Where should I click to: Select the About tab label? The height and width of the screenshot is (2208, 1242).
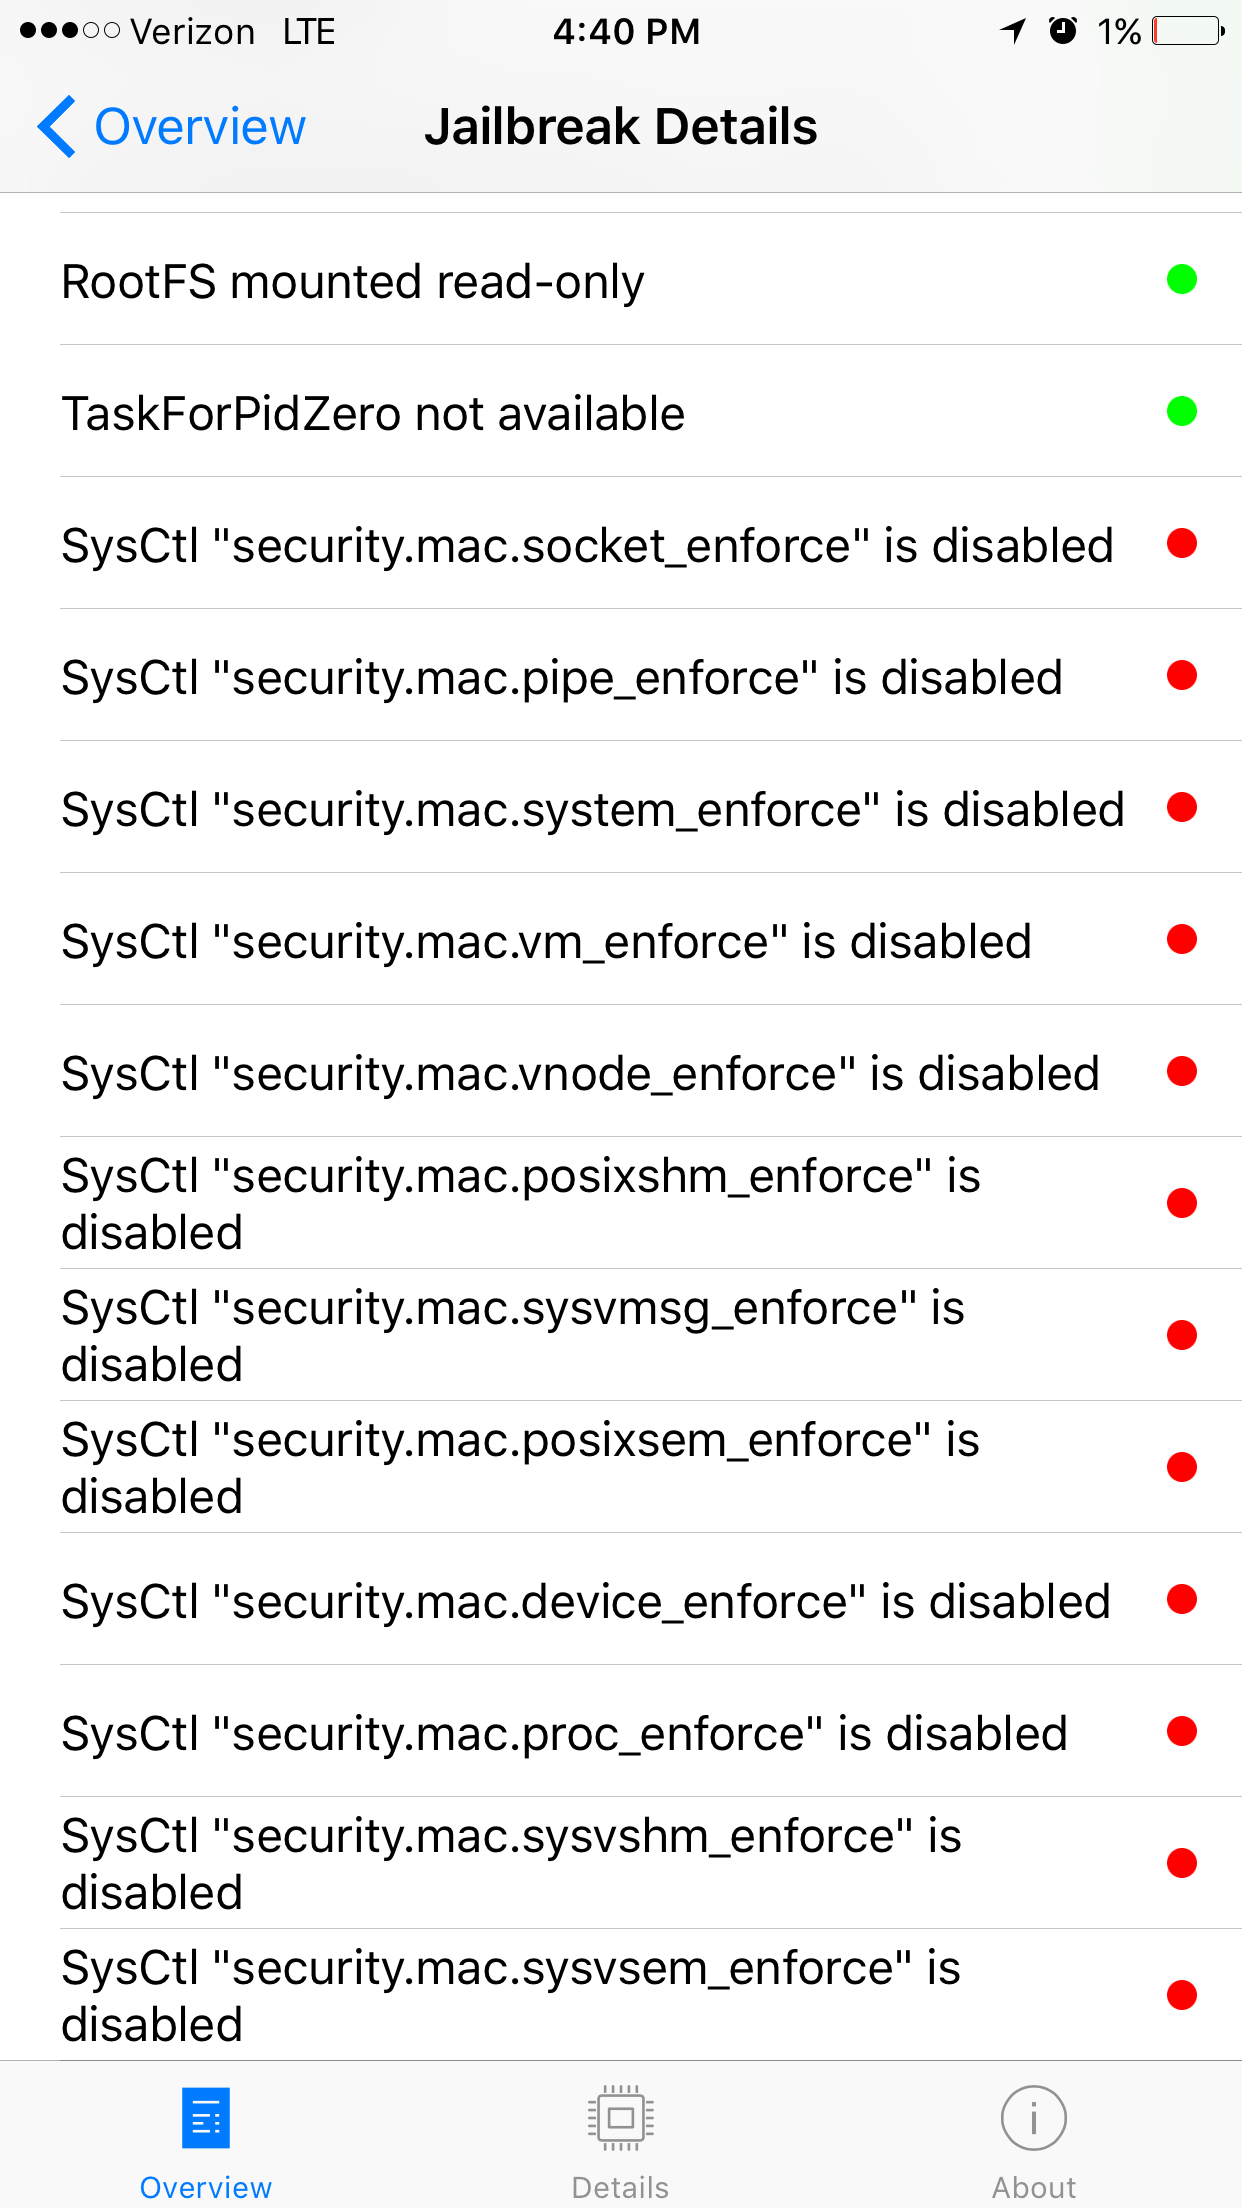click(x=1033, y=2187)
